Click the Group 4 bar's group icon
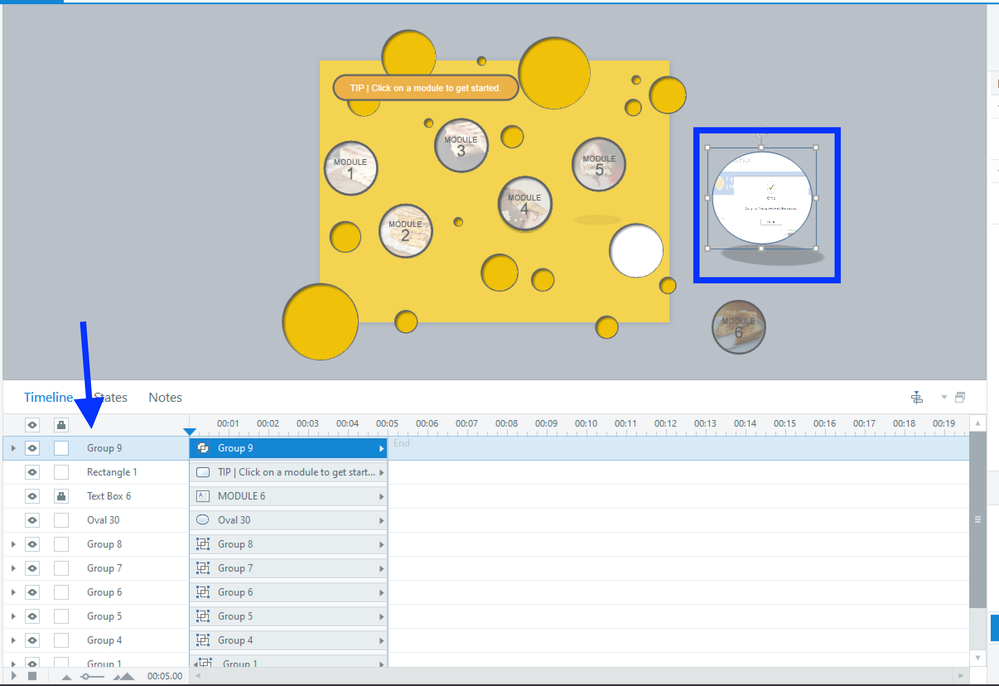 pyautogui.click(x=203, y=640)
